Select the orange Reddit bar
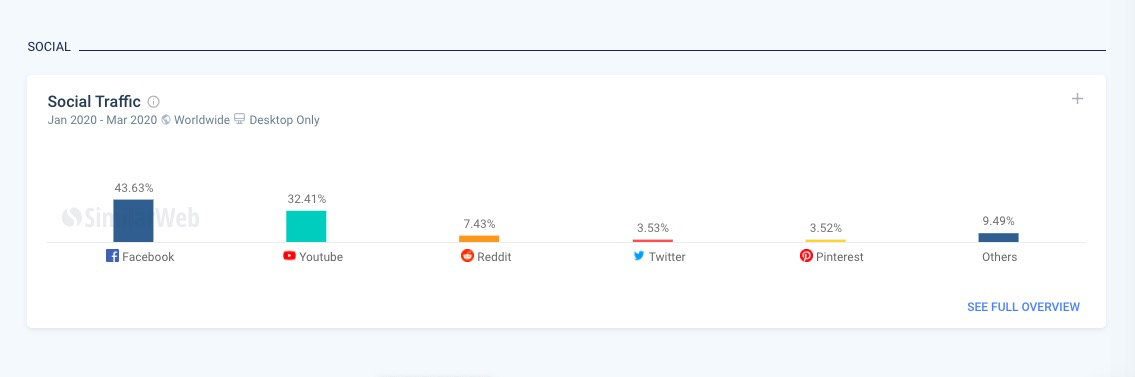1135x377 pixels. (479, 239)
